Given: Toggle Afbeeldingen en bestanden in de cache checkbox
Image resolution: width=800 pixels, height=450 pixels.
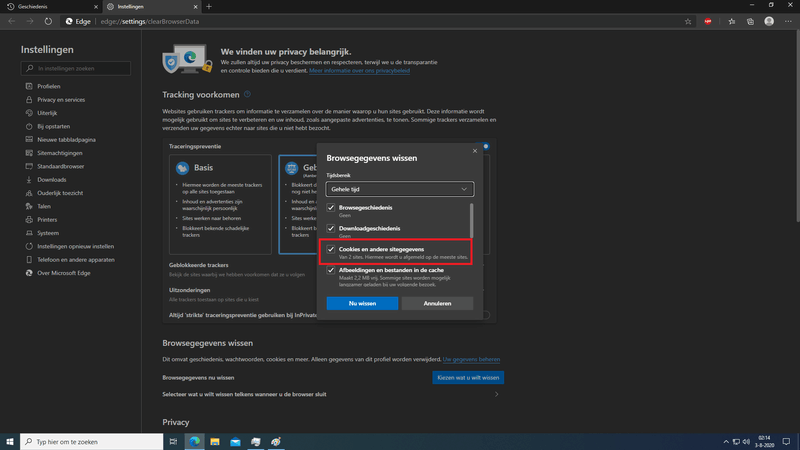Looking at the screenshot, I should [331, 270].
